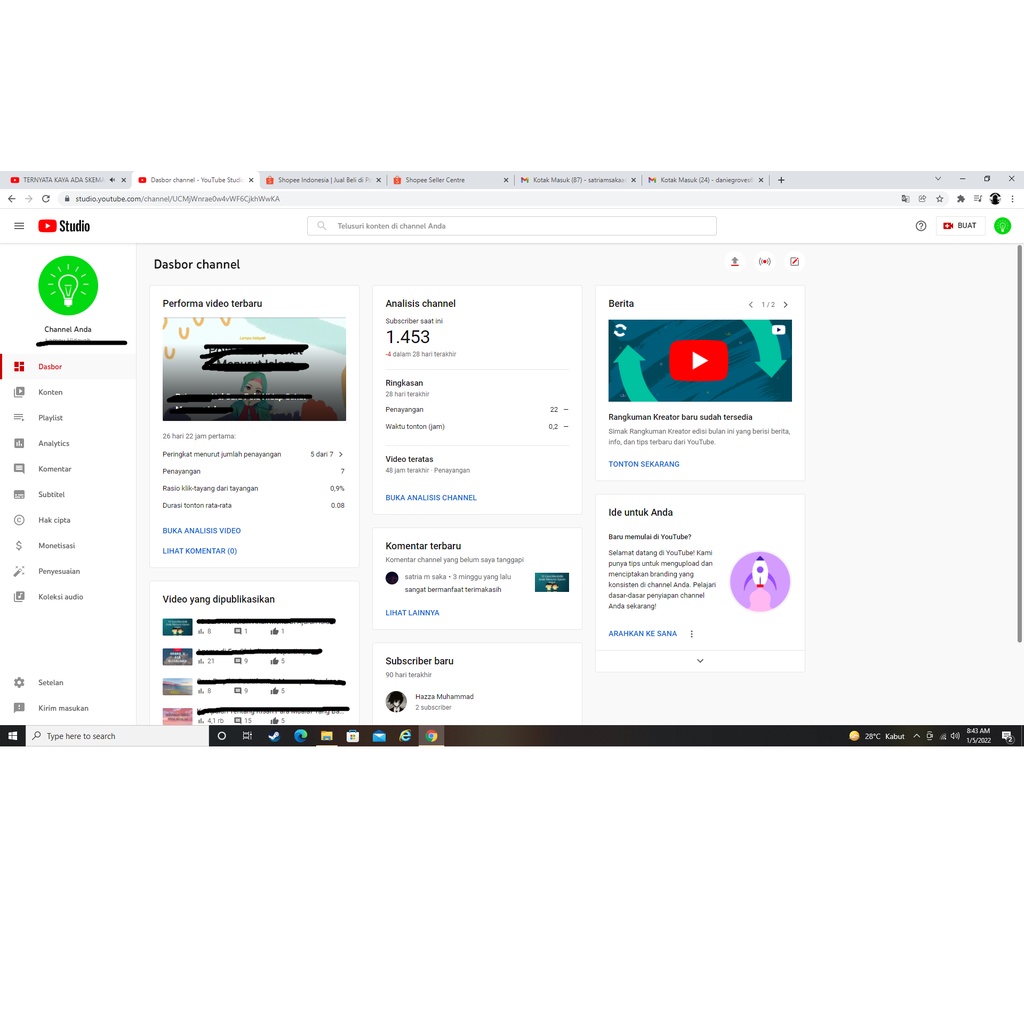
Task: Click the BUAT button
Action: click(960, 226)
